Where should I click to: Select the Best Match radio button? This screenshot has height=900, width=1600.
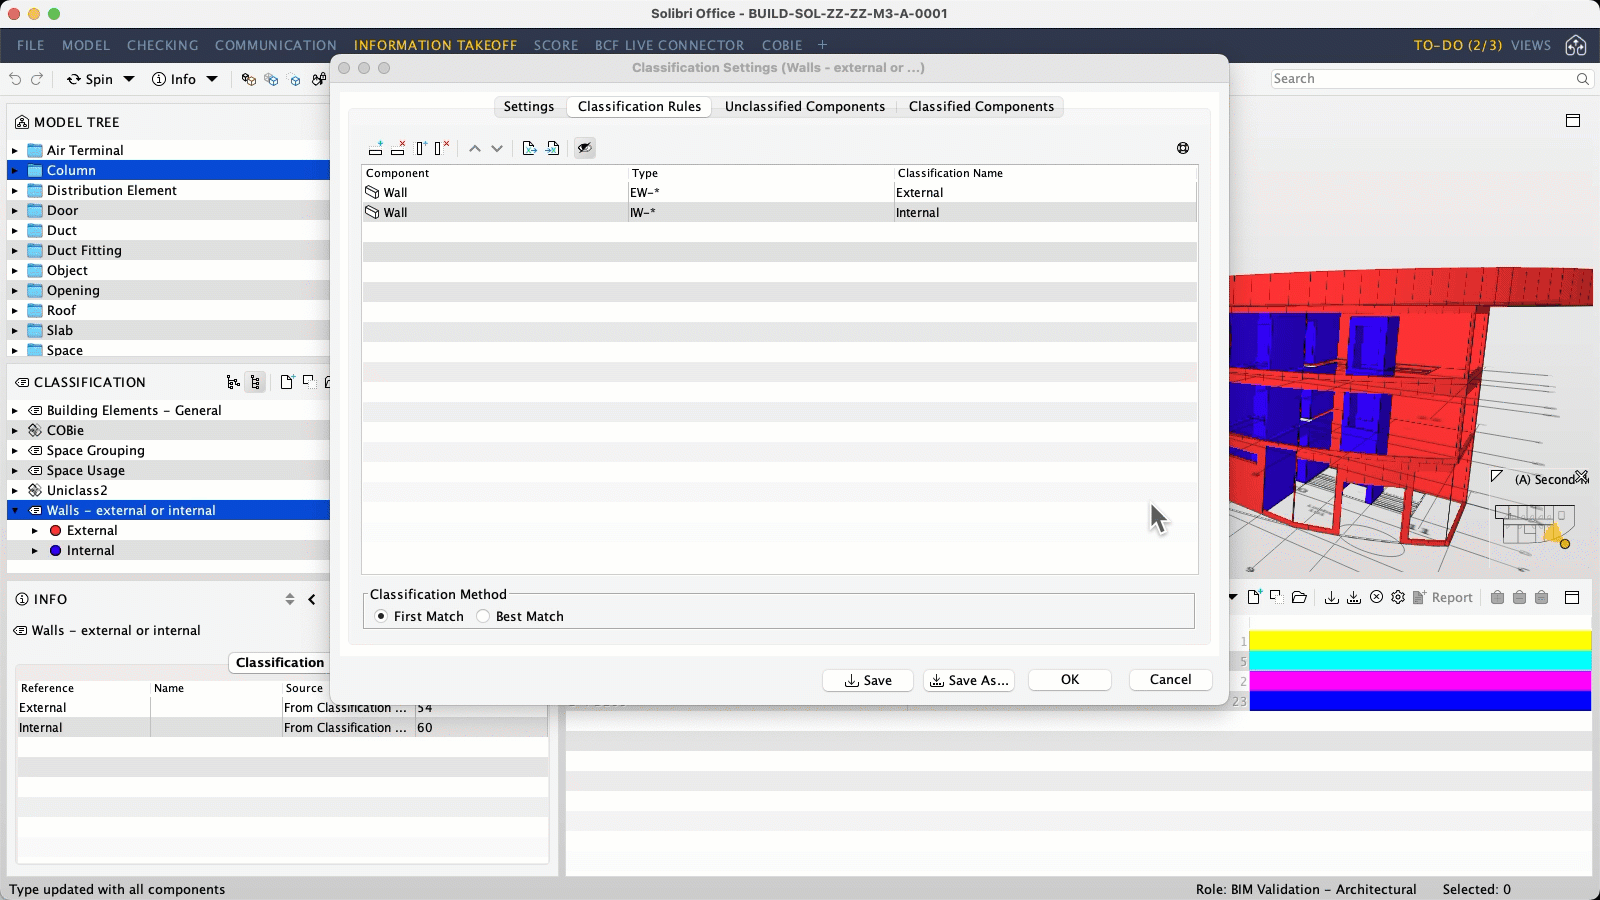pos(484,616)
